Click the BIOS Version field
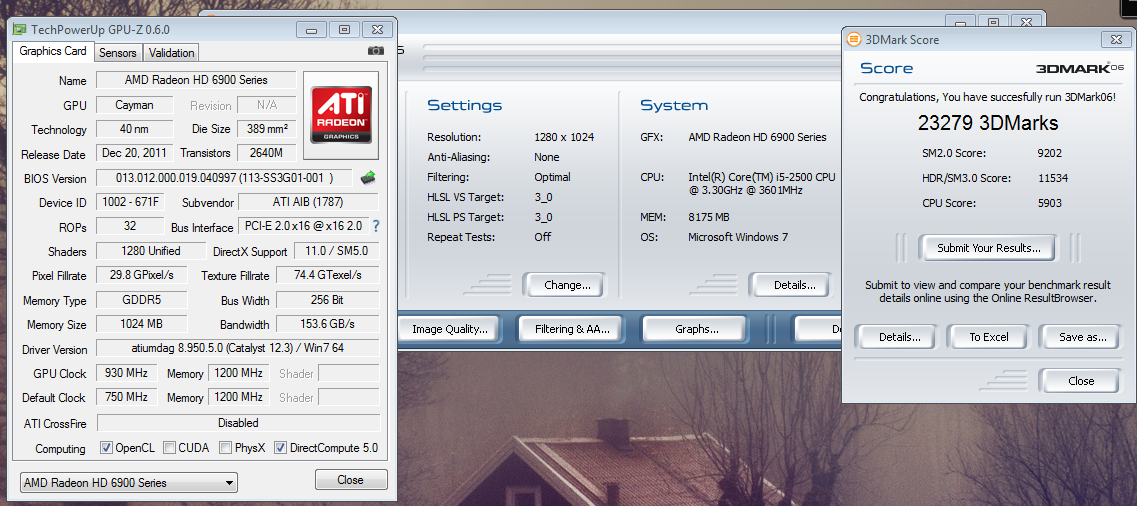 click(x=225, y=178)
